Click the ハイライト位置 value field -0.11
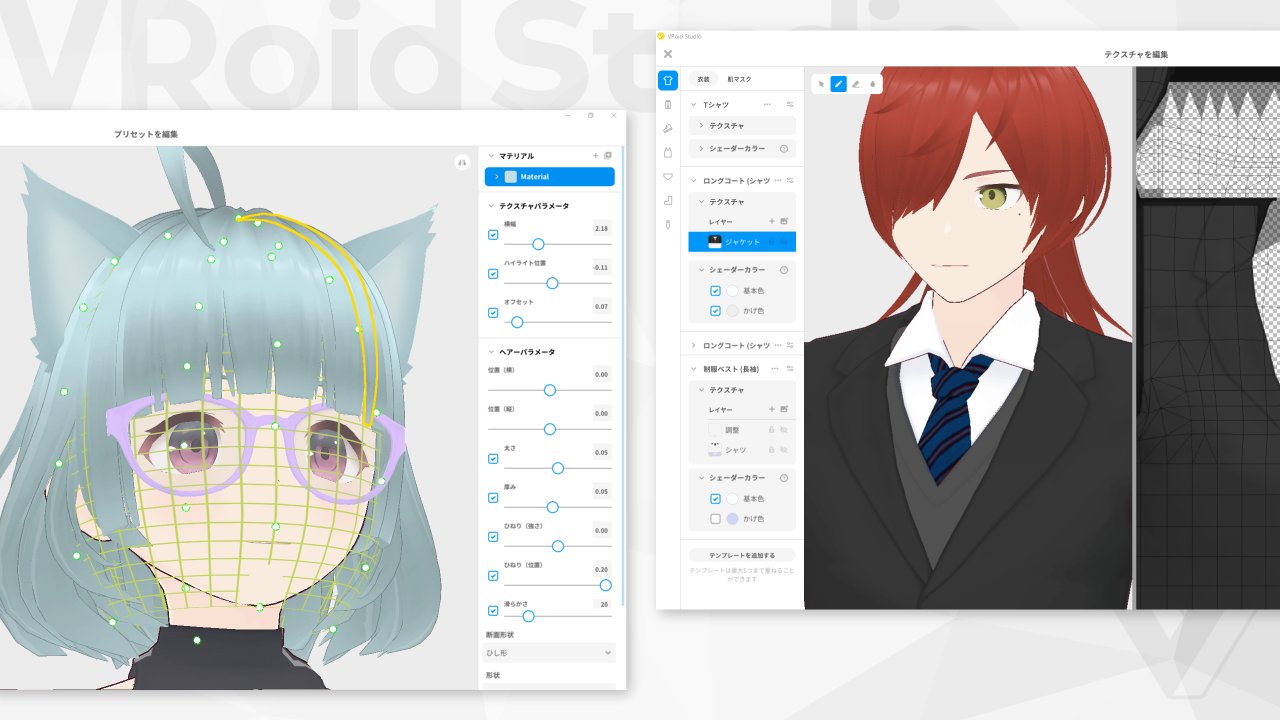This screenshot has height=720, width=1280. pos(601,267)
